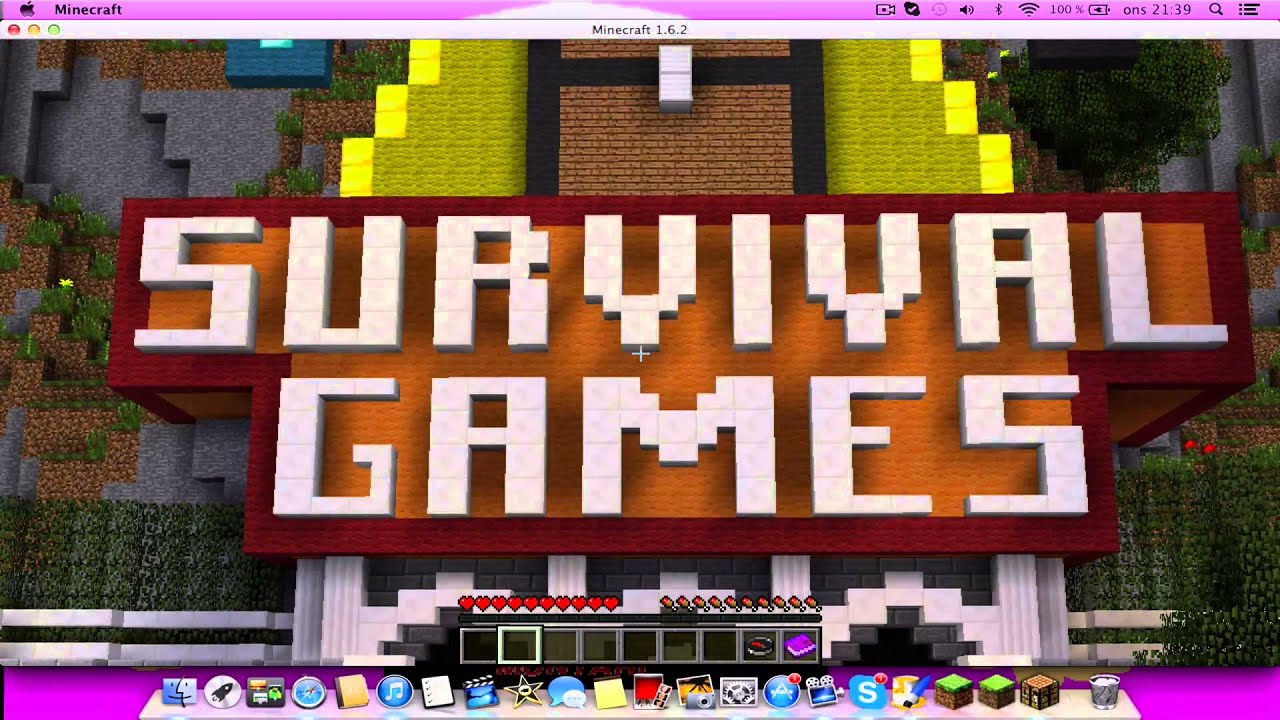The width and height of the screenshot is (1280, 720).
Task: Launch Skype from the Dock
Action: point(867,692)
